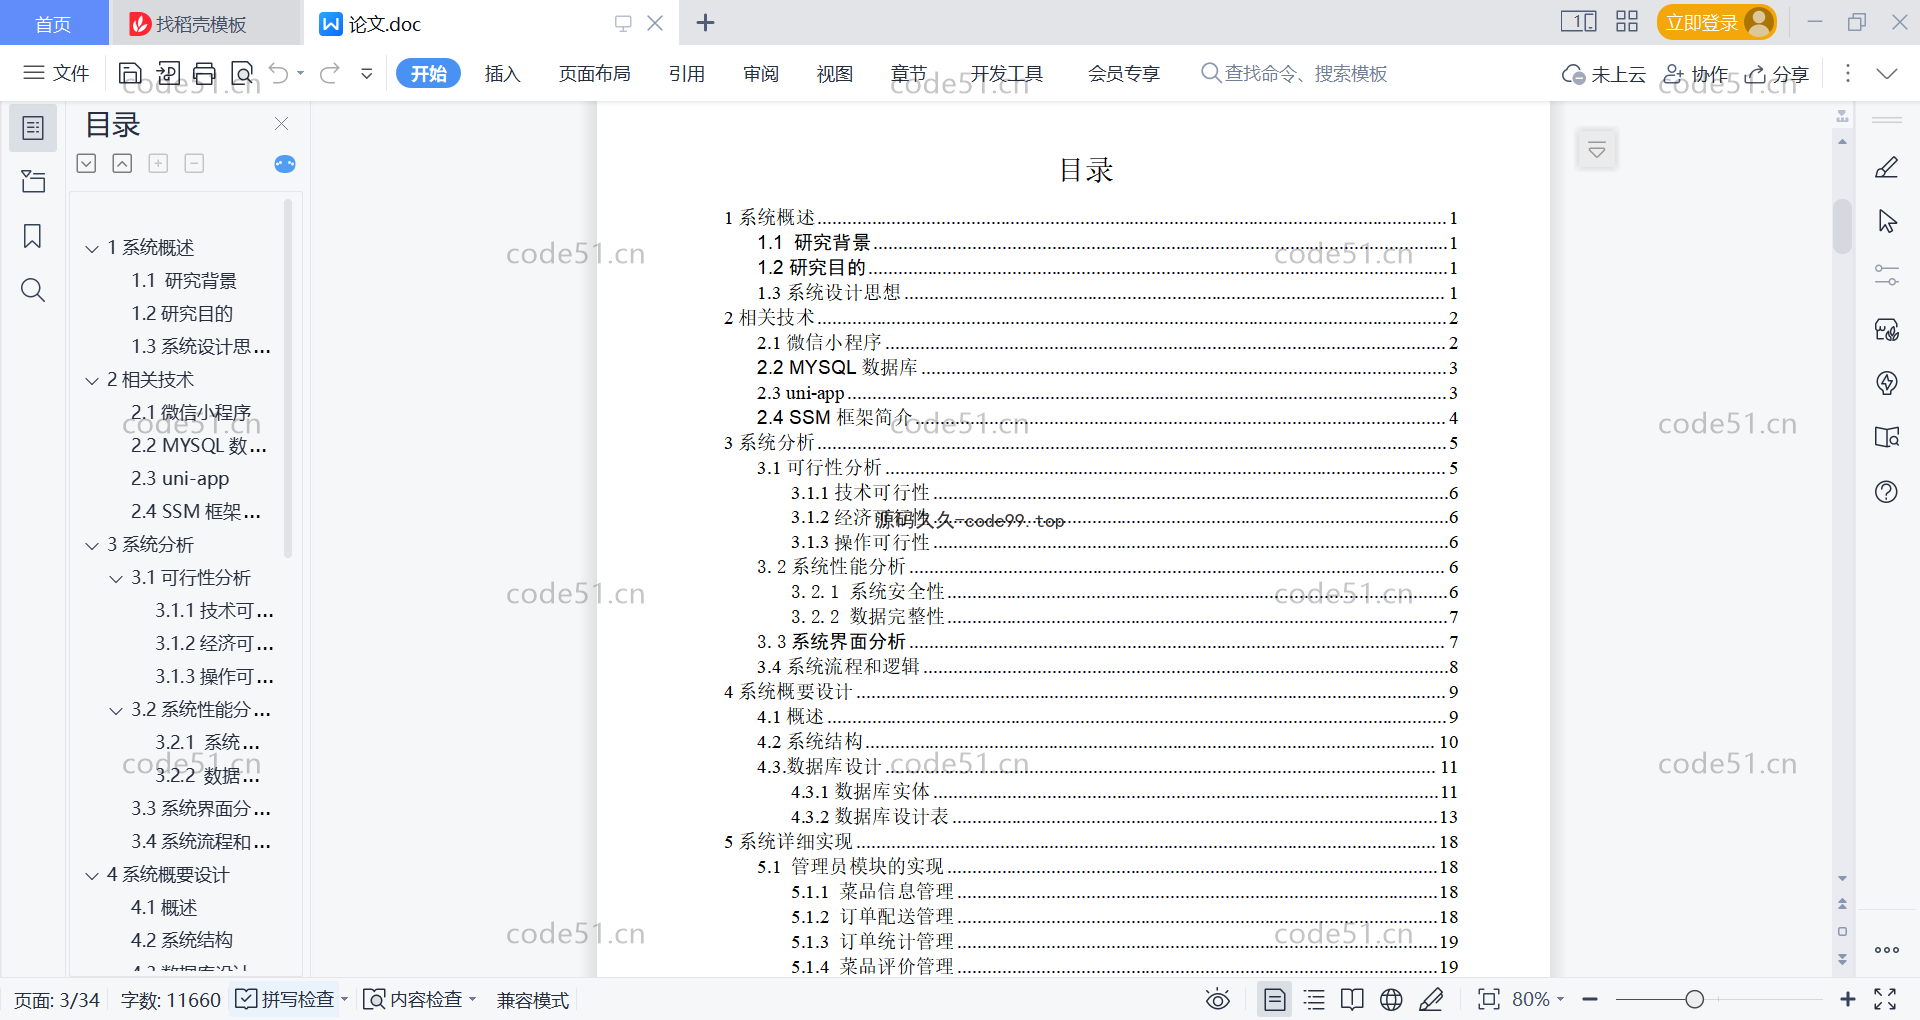This screenshot has height=1020, width=1920.
Task: Switch to page layout view icon
Action: (x=1275, y=999)
